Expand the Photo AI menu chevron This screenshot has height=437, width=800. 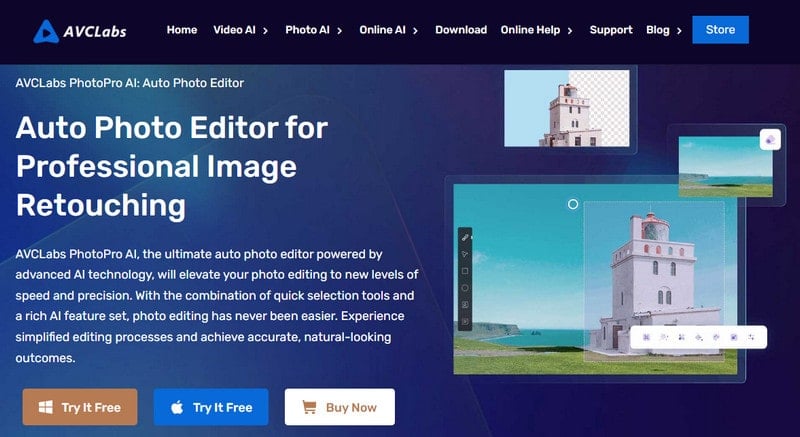pyautogui.click(x=340, y=31)
